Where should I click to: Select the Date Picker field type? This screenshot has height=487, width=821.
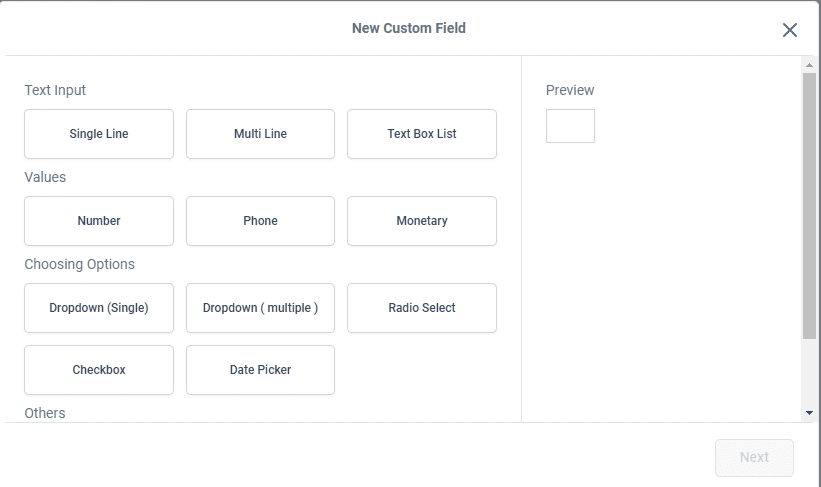point(260,370)
